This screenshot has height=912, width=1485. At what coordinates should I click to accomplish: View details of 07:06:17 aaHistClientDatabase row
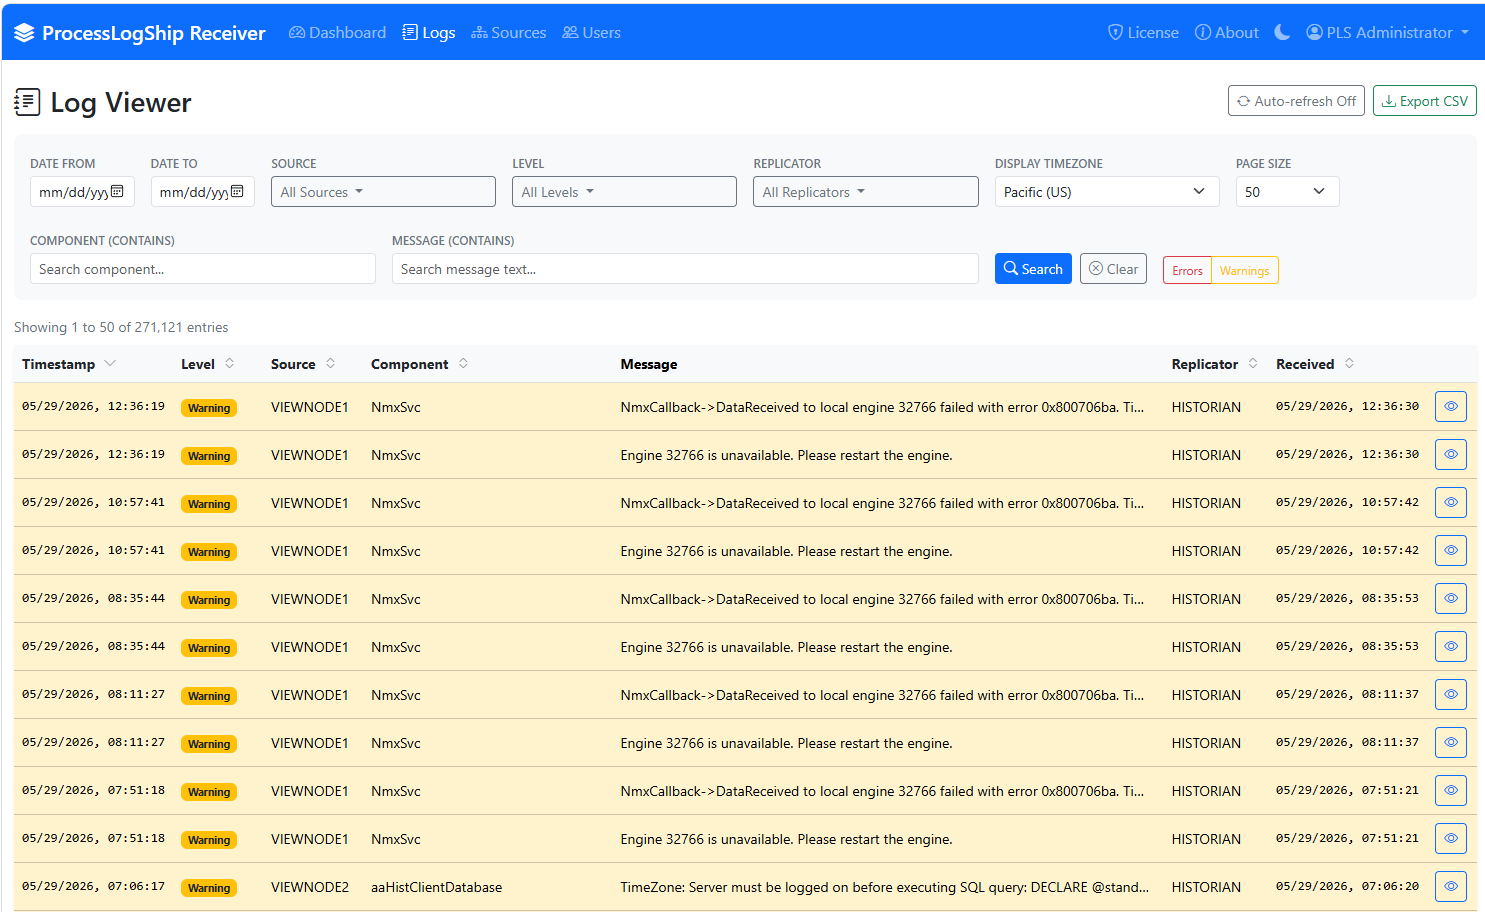1450,887
